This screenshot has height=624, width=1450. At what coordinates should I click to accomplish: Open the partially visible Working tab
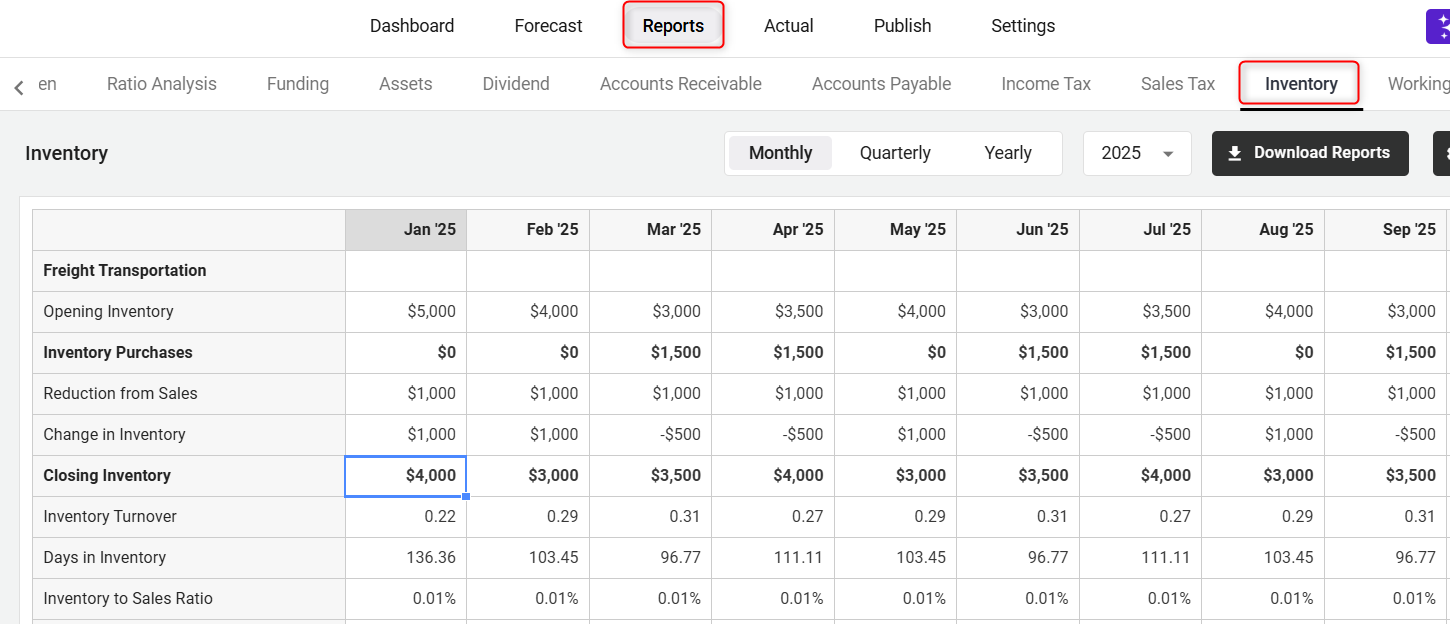coord(1418,84)
